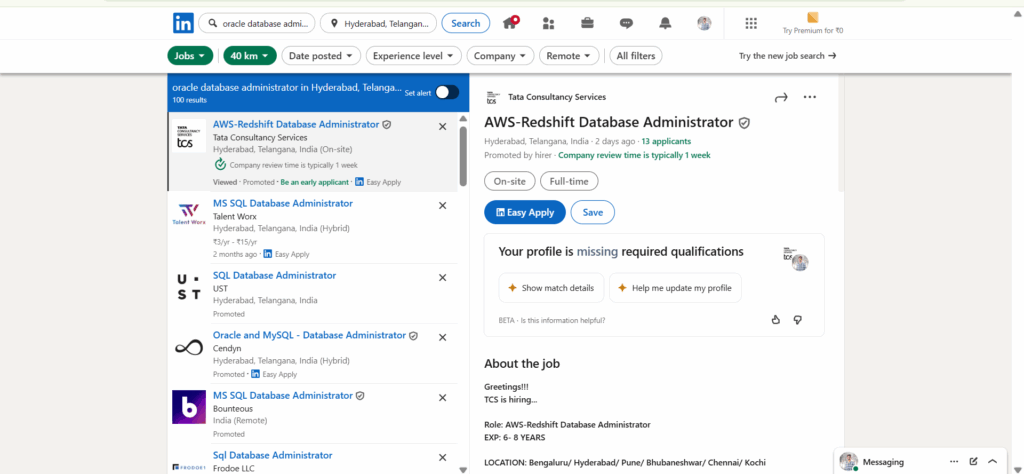
Task: Open the Messaging speech bubble icon in navbar
Action: 626,24
